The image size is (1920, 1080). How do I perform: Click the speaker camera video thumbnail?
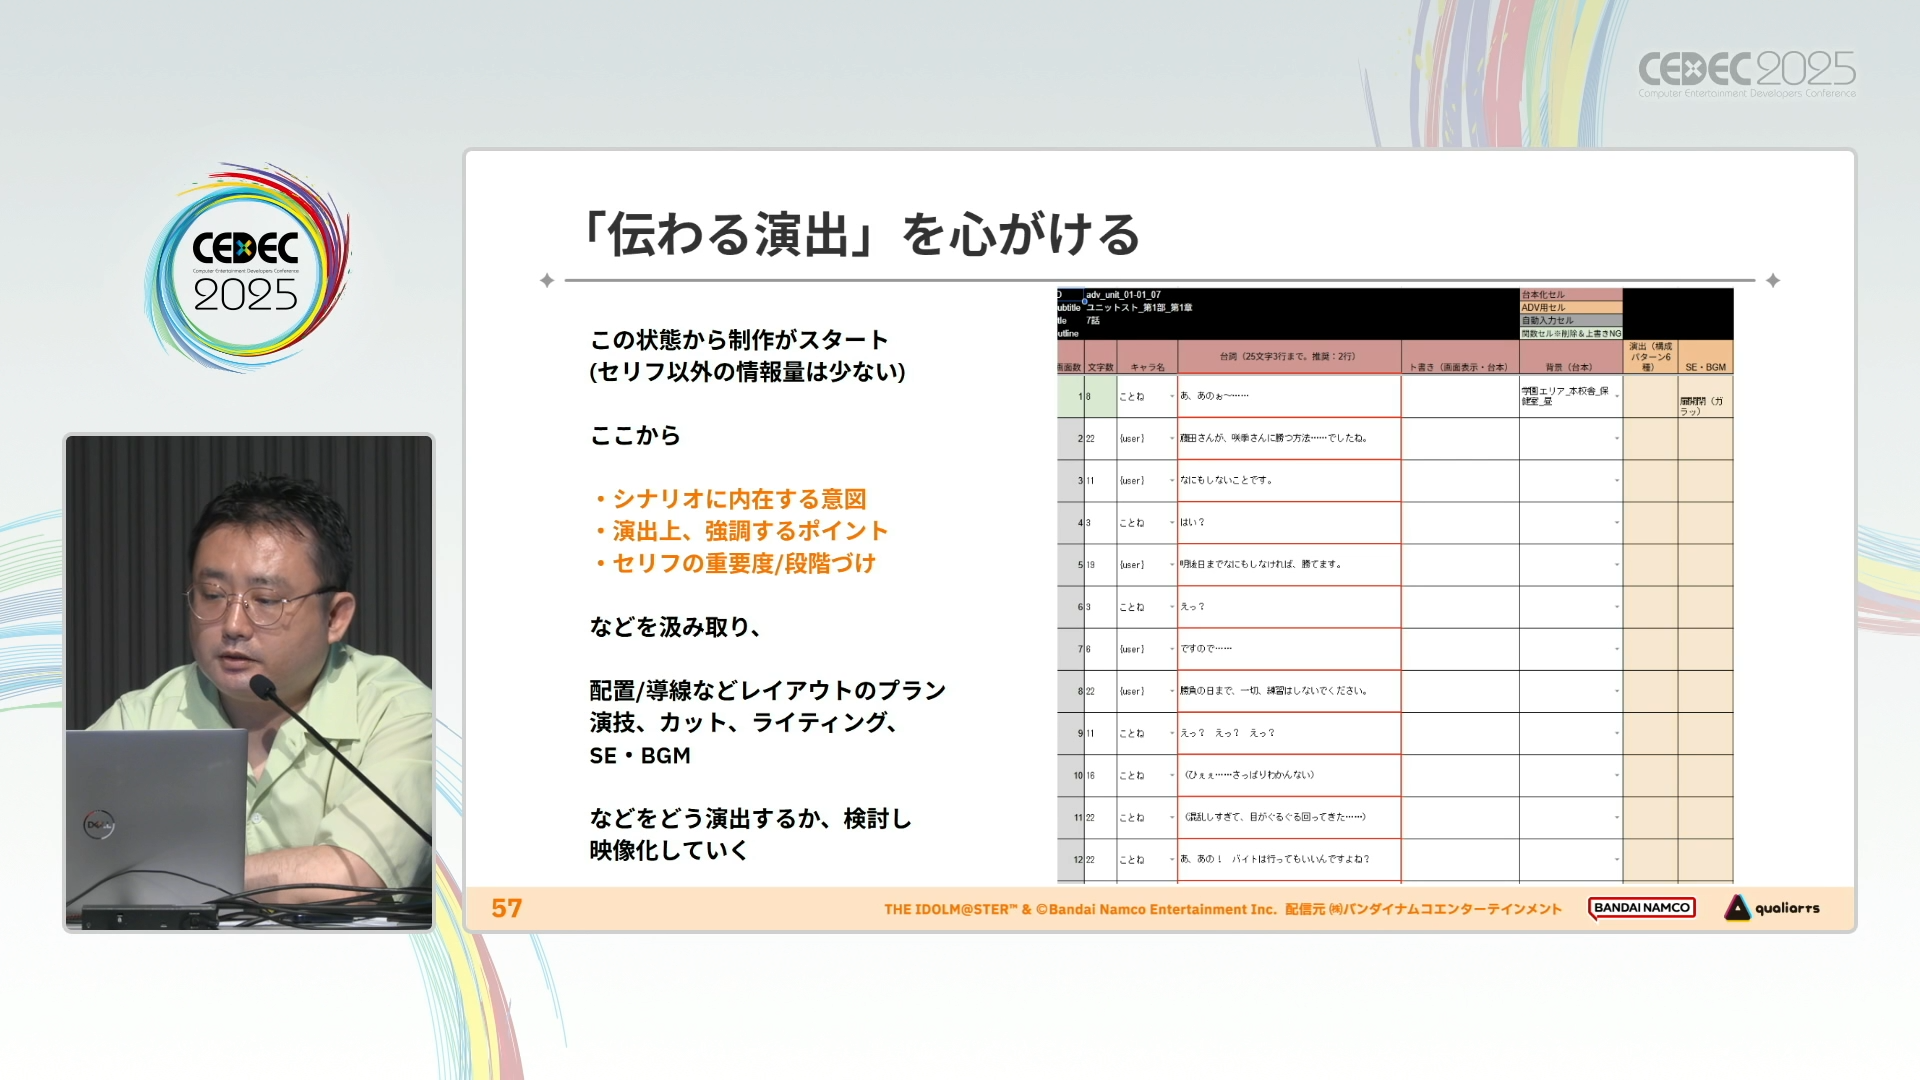point(249,682)
